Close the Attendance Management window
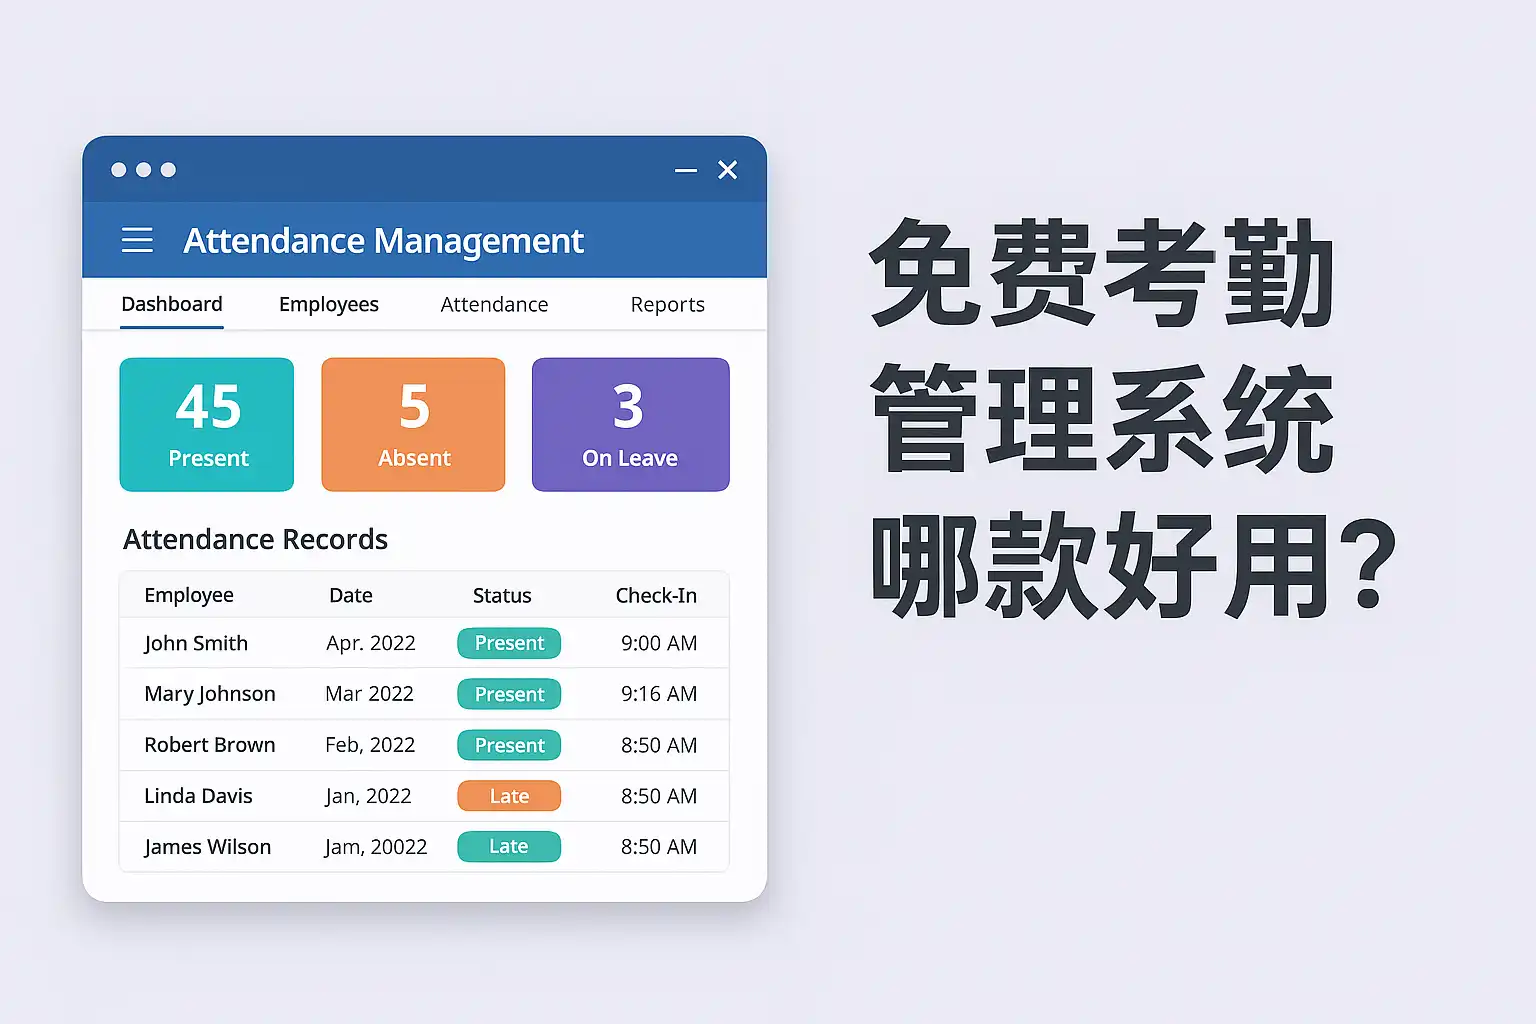This screenshot has width=1536, height=1024. (728, 170)
